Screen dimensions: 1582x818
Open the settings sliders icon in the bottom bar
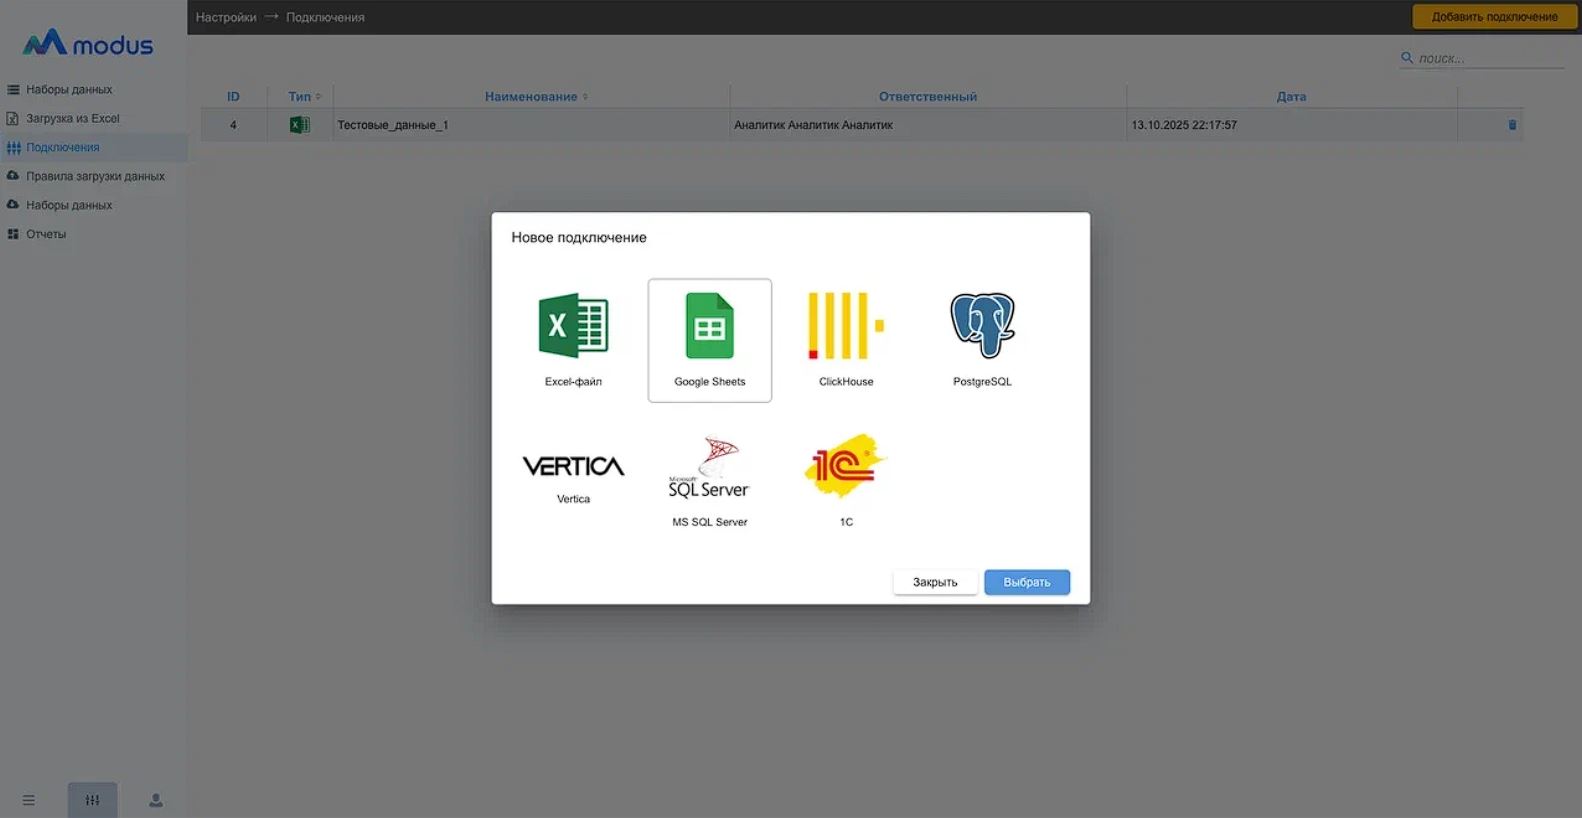92,800
